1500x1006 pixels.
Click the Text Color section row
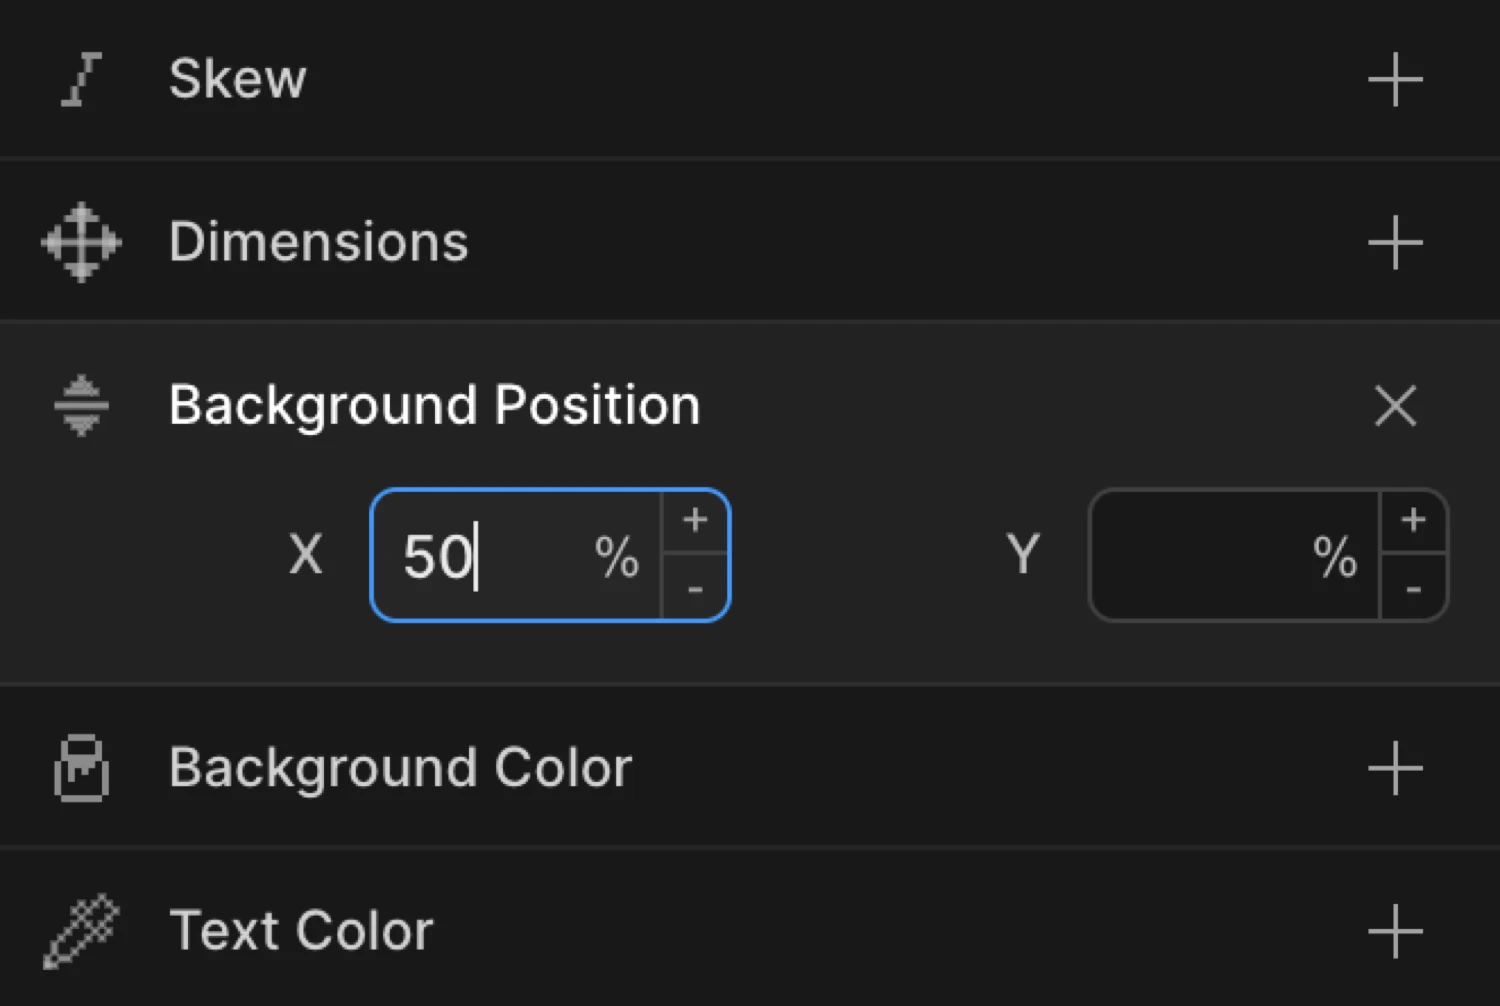(x=301, y=930)
